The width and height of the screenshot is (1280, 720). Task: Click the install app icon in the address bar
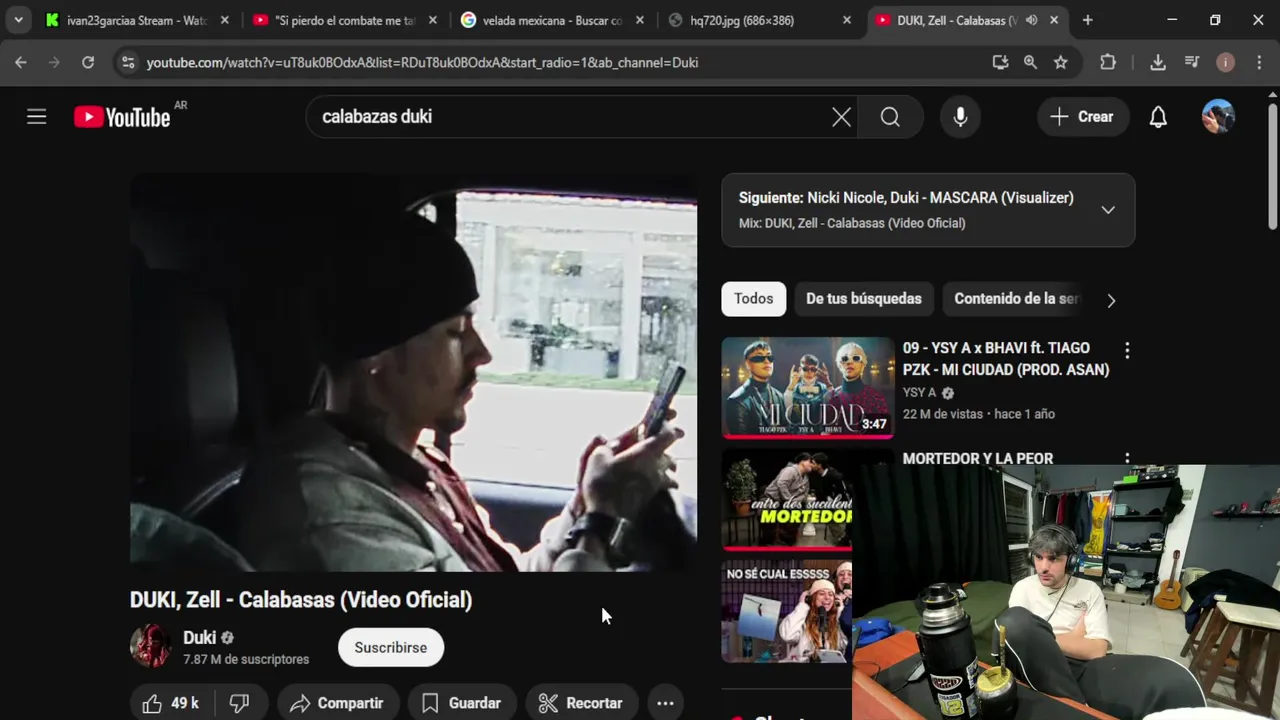point(1000,62)
